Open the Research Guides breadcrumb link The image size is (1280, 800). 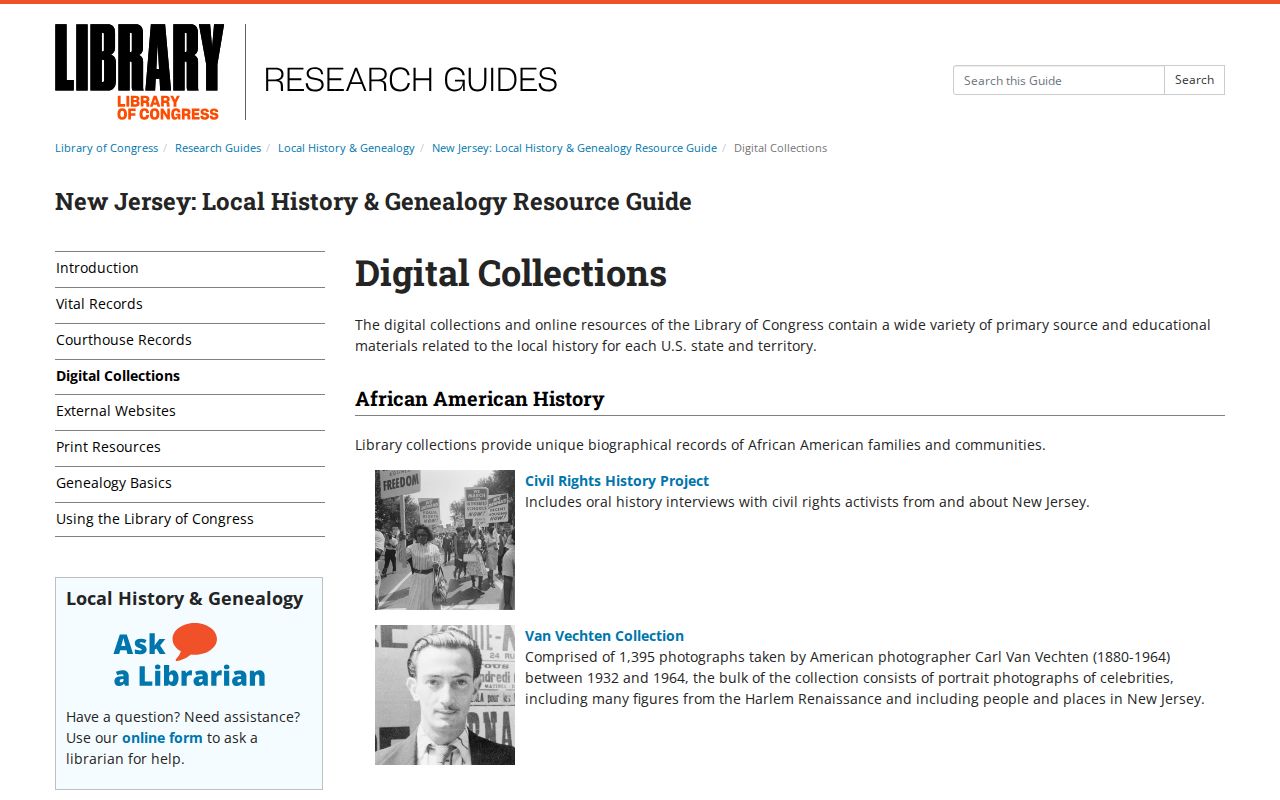(x=218, y=148)
